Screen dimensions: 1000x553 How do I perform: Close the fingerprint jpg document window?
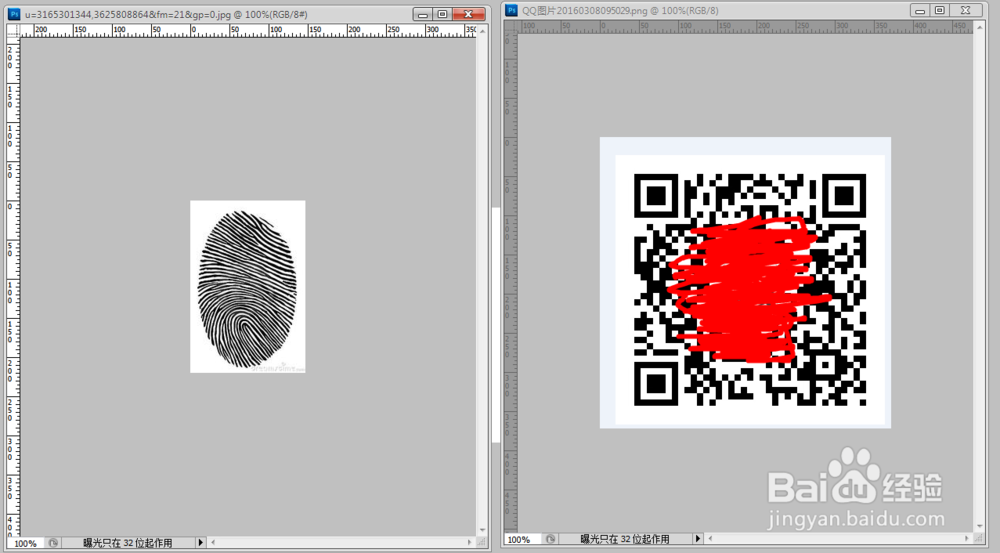[x=469, y=14]
